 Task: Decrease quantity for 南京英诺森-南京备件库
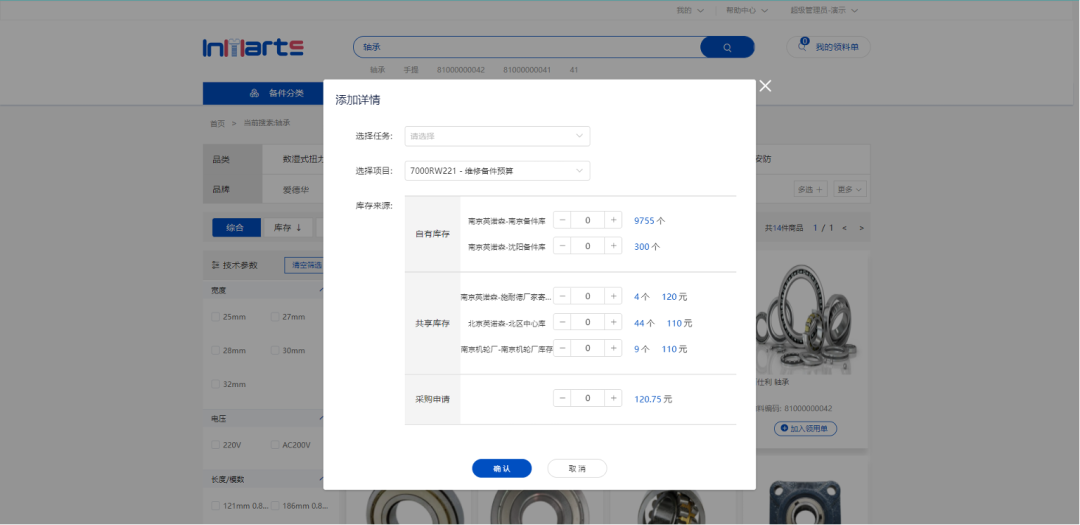click(562, 220)
